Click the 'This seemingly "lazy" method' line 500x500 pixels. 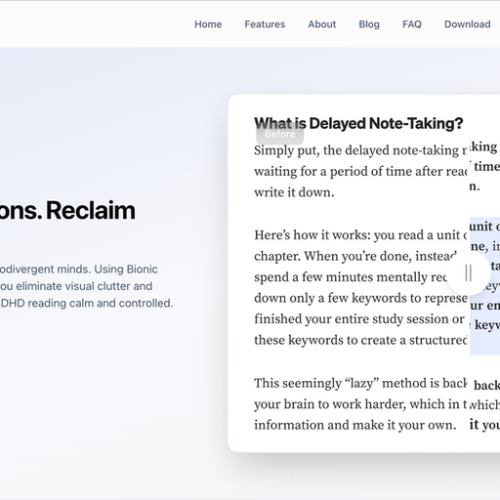(361, 383)
